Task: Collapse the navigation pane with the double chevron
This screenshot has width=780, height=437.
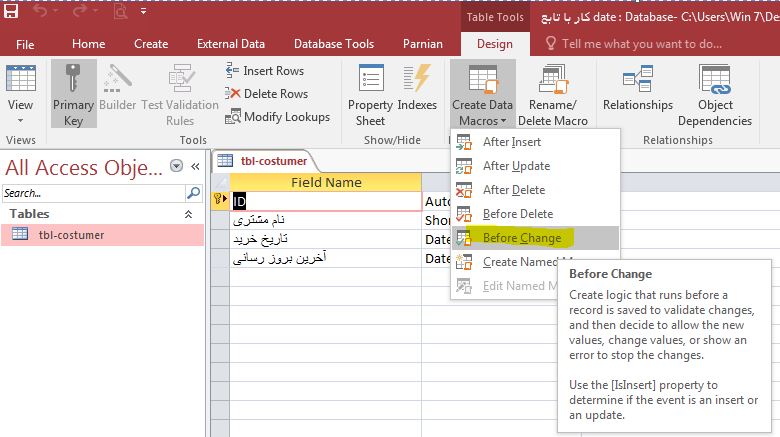Action: tap(195, 166)
